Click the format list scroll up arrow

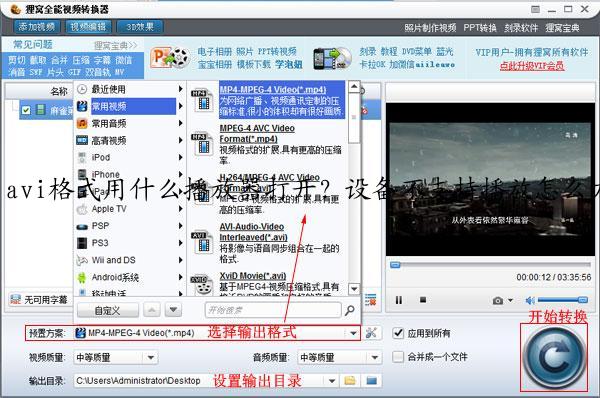click(x=354, y=86)
